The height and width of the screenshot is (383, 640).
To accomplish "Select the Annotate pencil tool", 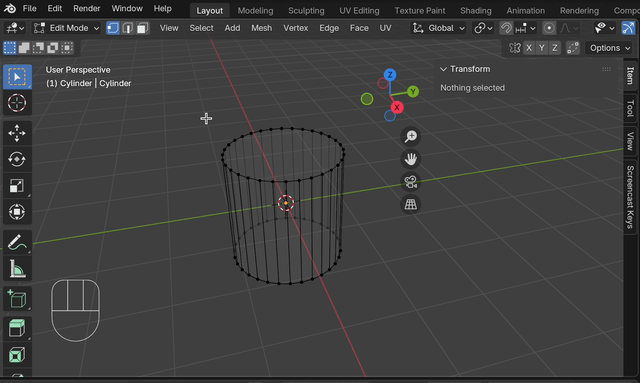I will 17,242.
